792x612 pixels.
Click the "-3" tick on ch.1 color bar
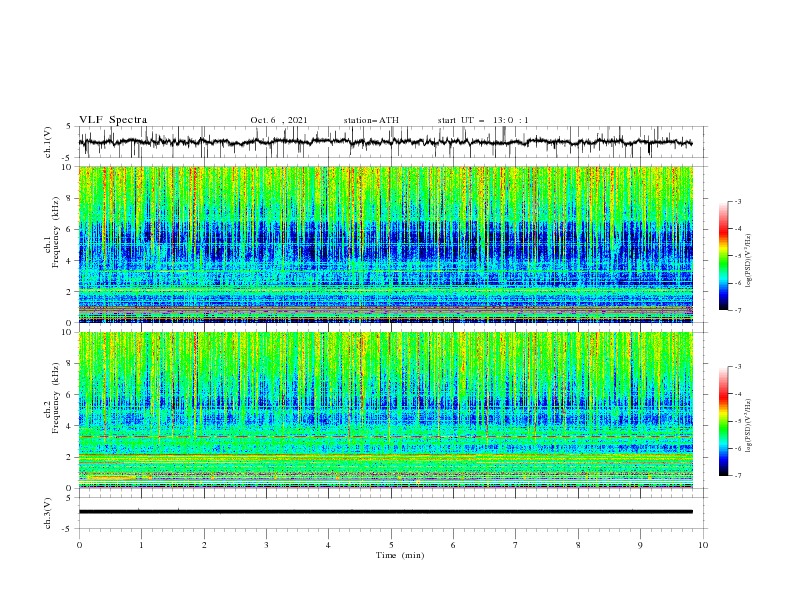click(737, 201)
